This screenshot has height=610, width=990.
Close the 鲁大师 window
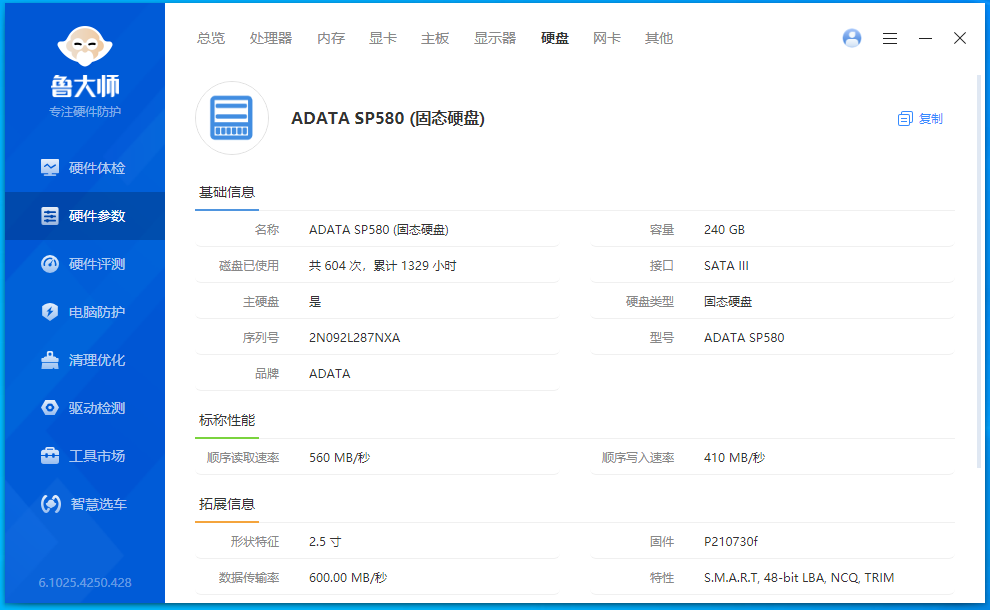pos(960,39)
